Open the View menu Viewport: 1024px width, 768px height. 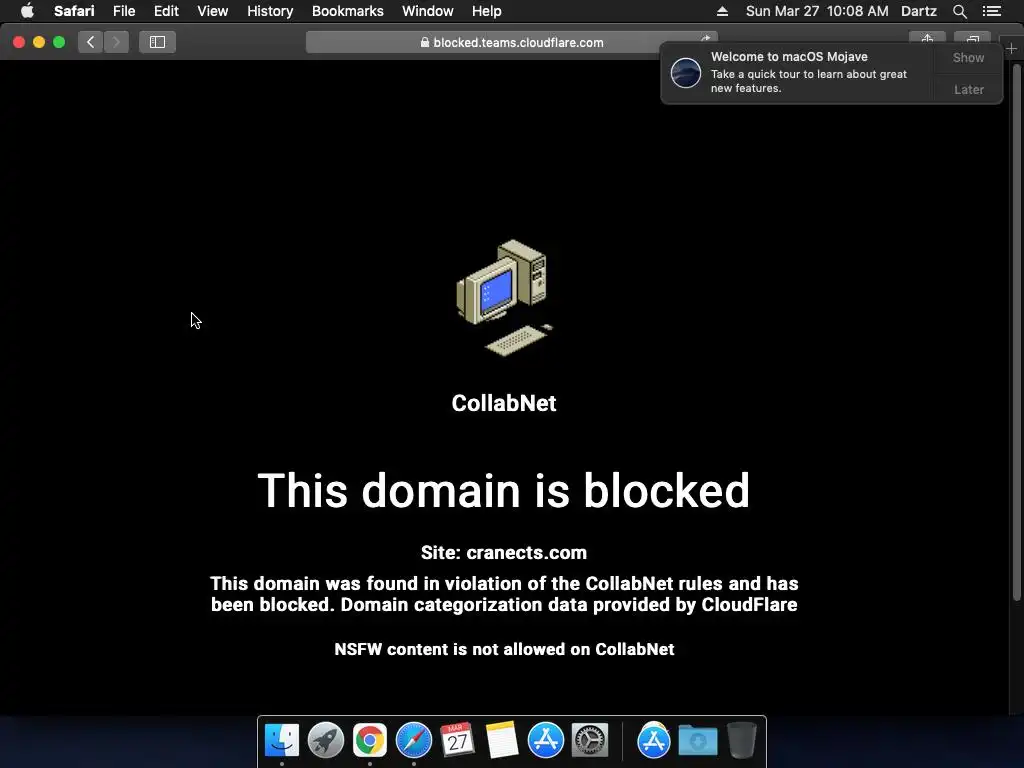point(212,11)
